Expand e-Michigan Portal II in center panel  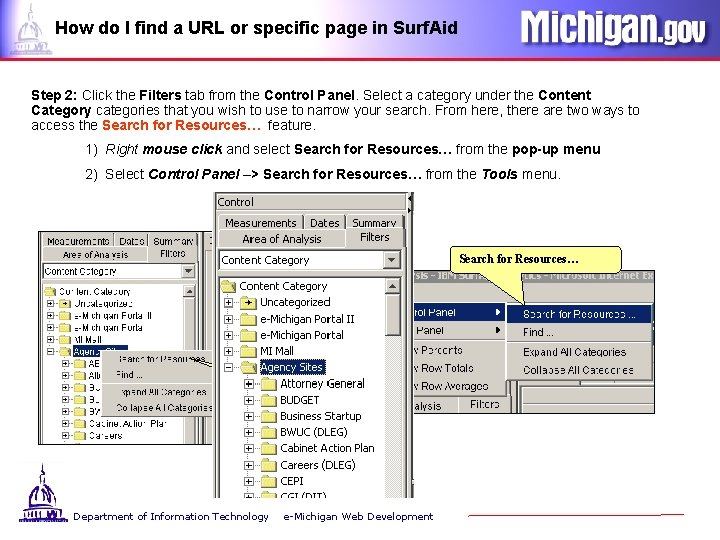(228, 319)
